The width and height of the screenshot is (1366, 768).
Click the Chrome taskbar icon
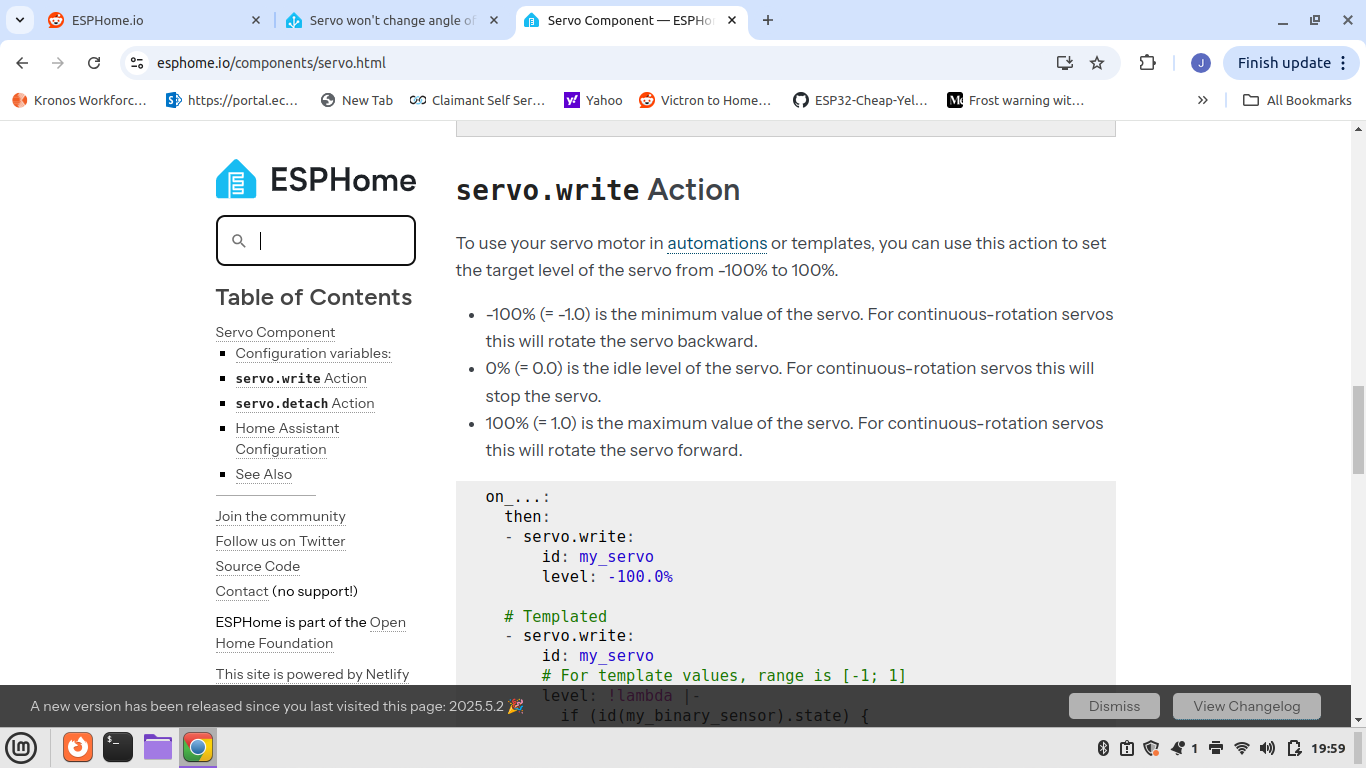tap(198, 747)
